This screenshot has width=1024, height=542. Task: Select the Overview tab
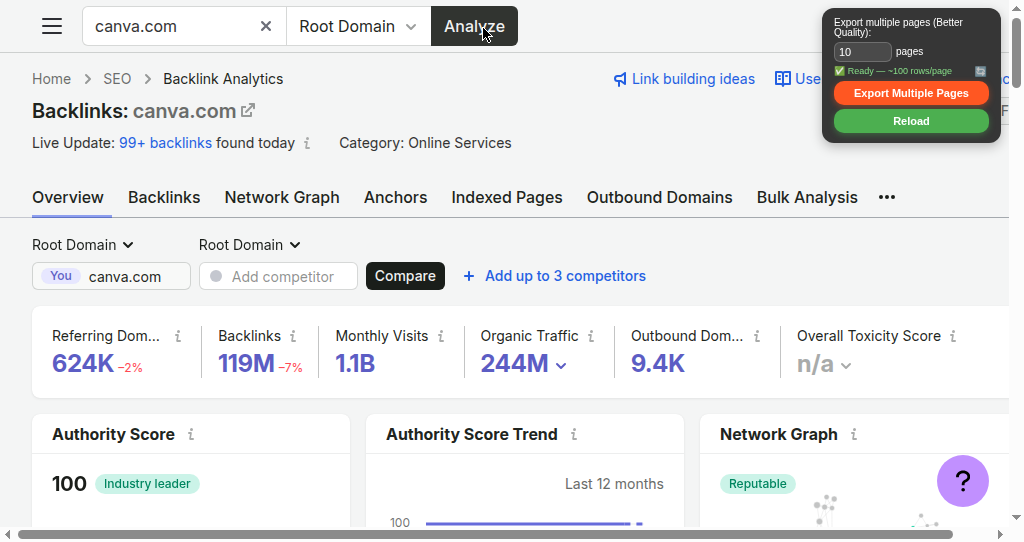point(68,197)
